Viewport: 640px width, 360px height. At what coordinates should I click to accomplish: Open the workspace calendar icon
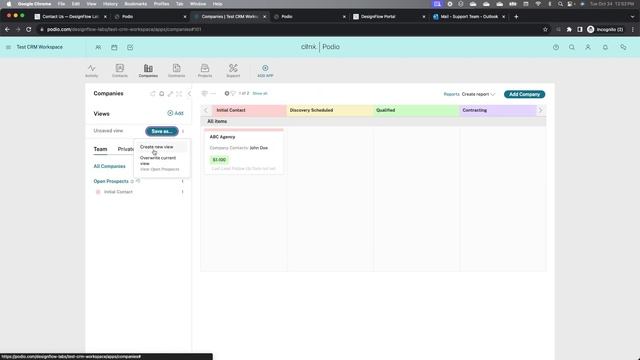pos(114,47)
